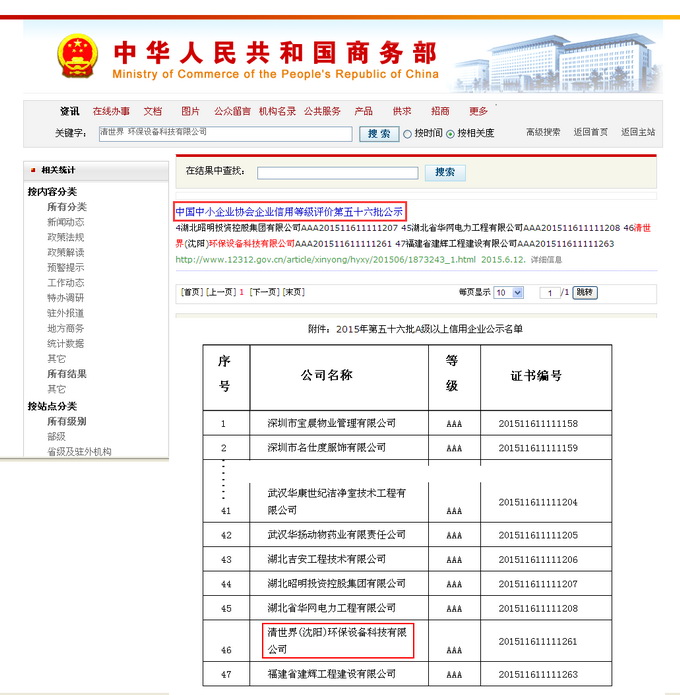The width and height of the screenshot is (680, 695).
Task: Click the 12312.gov.cn result URL
Action: (x=325, y=260)
